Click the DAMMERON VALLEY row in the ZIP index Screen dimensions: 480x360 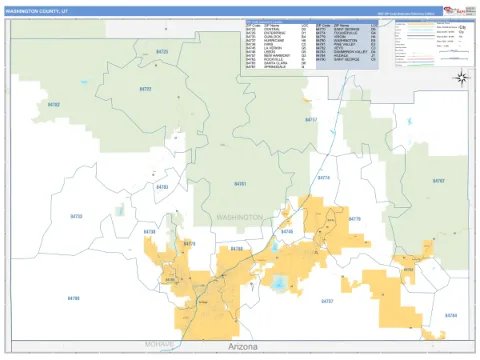tap(347, 52)
